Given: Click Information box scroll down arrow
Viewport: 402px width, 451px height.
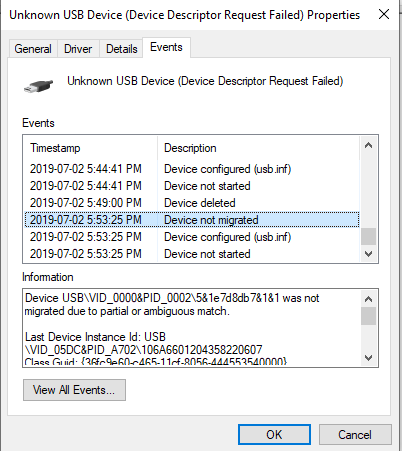Looking at the screenshot, I should click(368, 358).
